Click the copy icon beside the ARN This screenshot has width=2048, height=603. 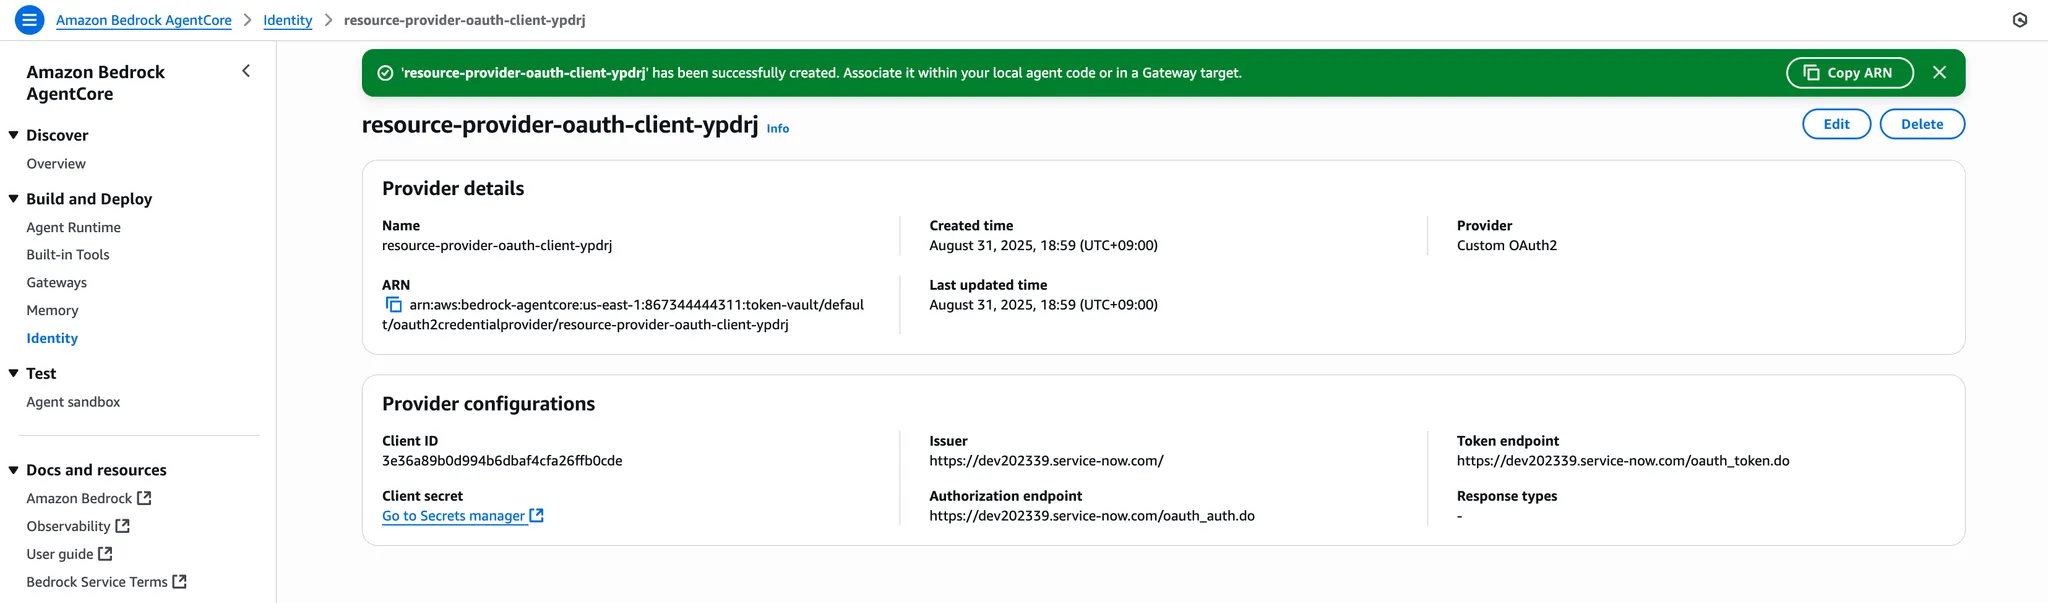tap(394, 305)
